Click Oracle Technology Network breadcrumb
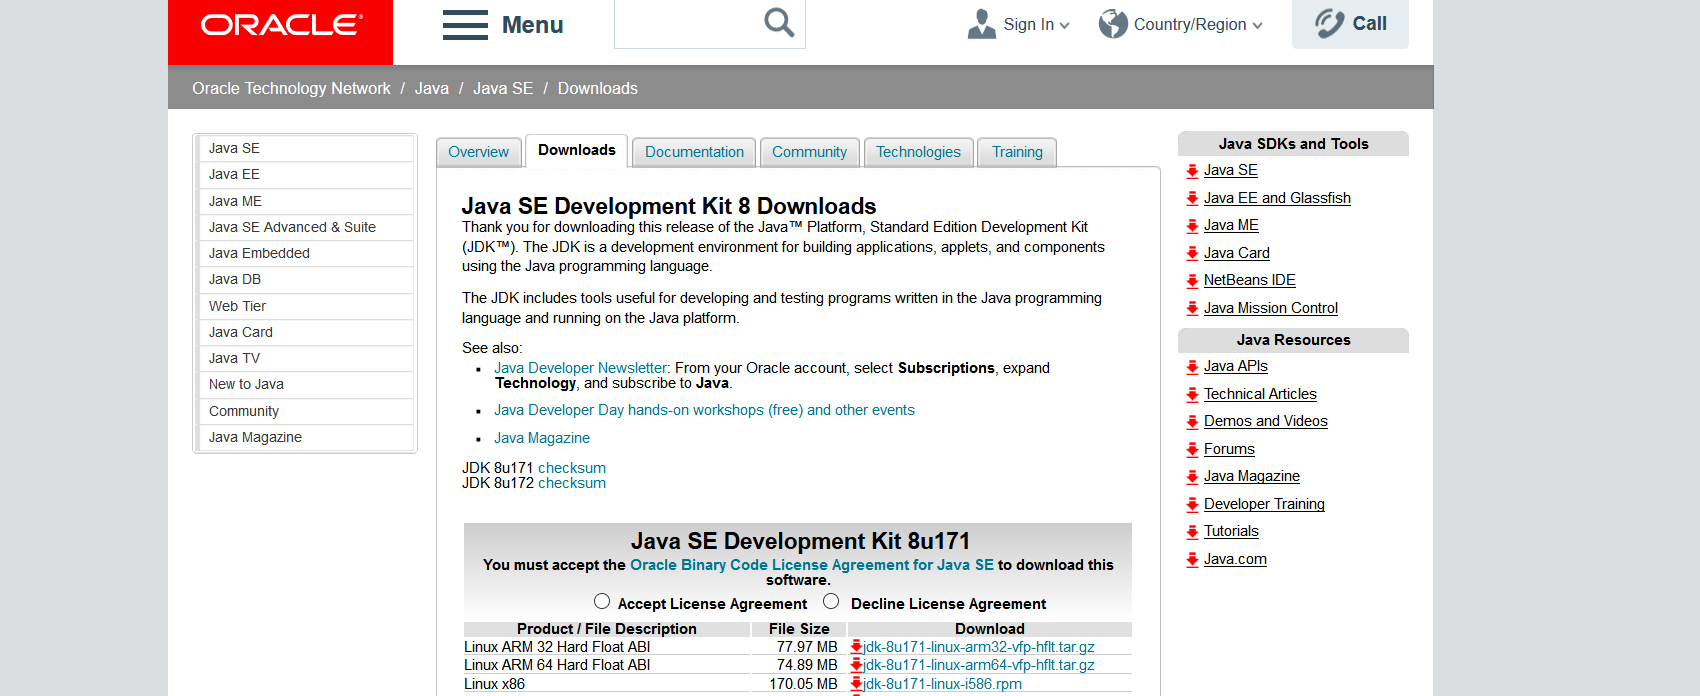Image resolution: width=1700 pixels, height=696 pixels. (291, 88)
